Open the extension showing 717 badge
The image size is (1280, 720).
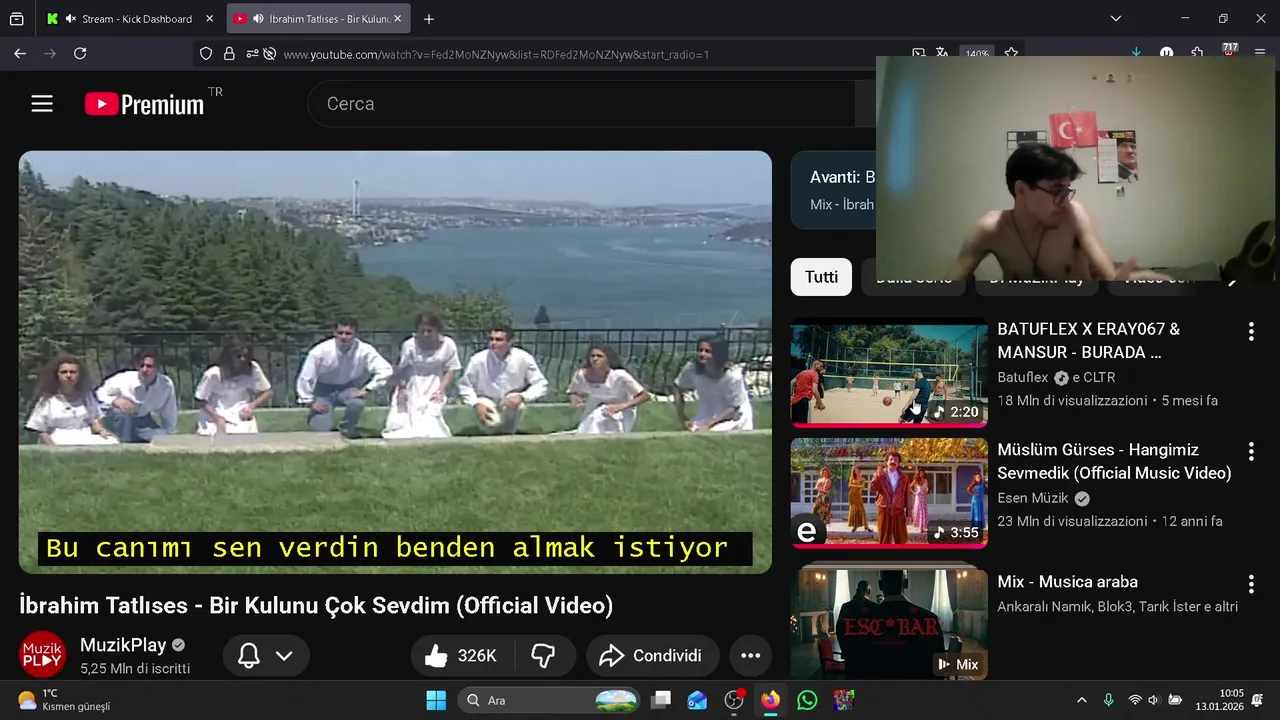(x=1230, y=51)
